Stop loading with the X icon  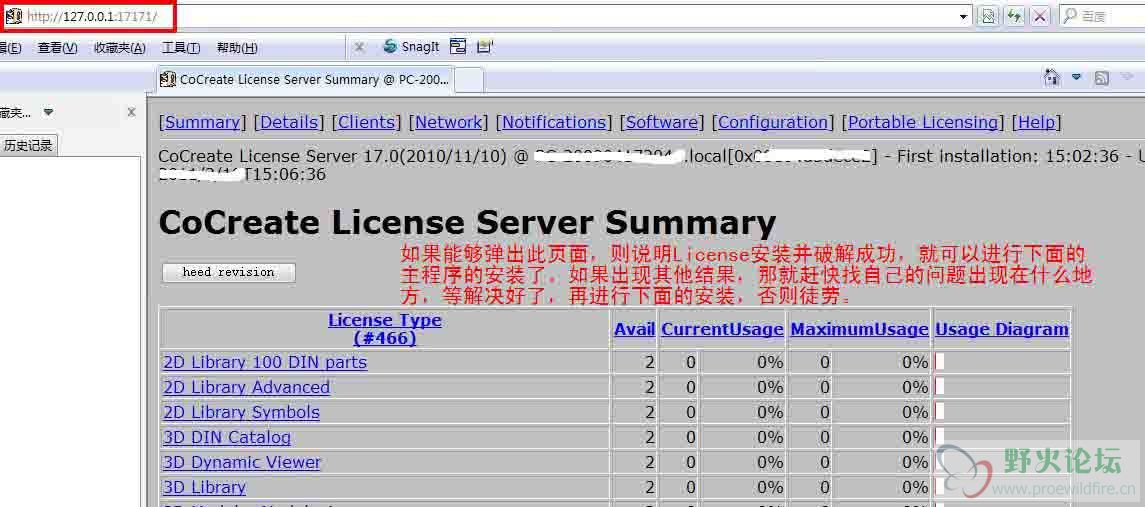1040,16
